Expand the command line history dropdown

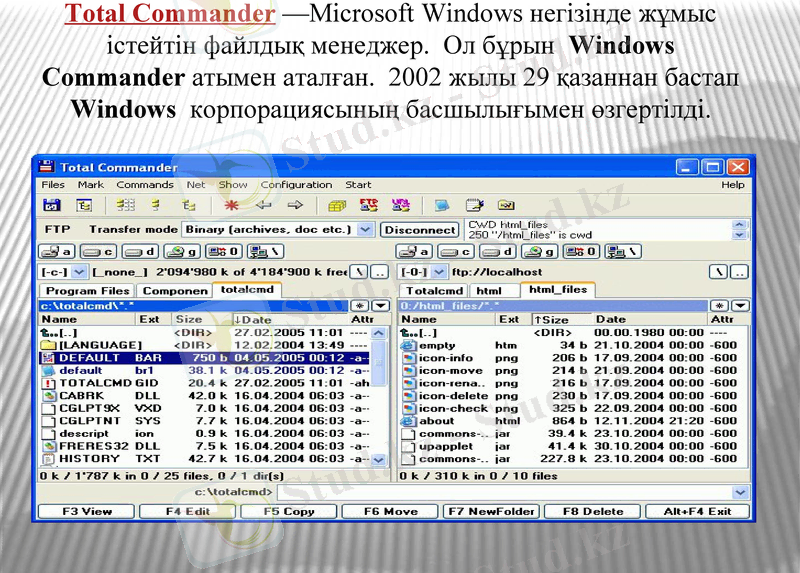pos(739,492)
